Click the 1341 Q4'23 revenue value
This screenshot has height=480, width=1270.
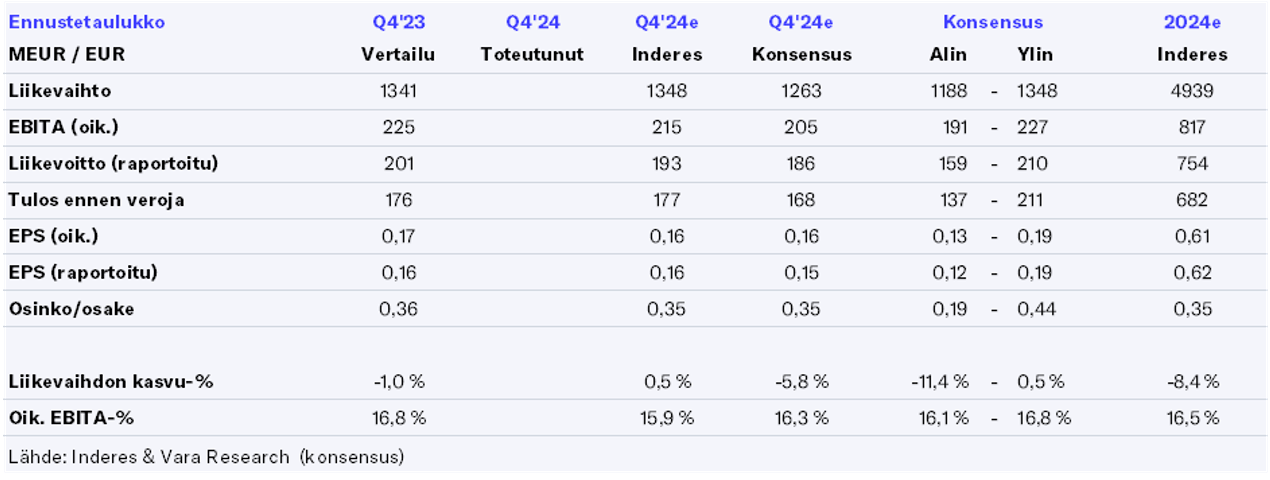tap(398, 91)
